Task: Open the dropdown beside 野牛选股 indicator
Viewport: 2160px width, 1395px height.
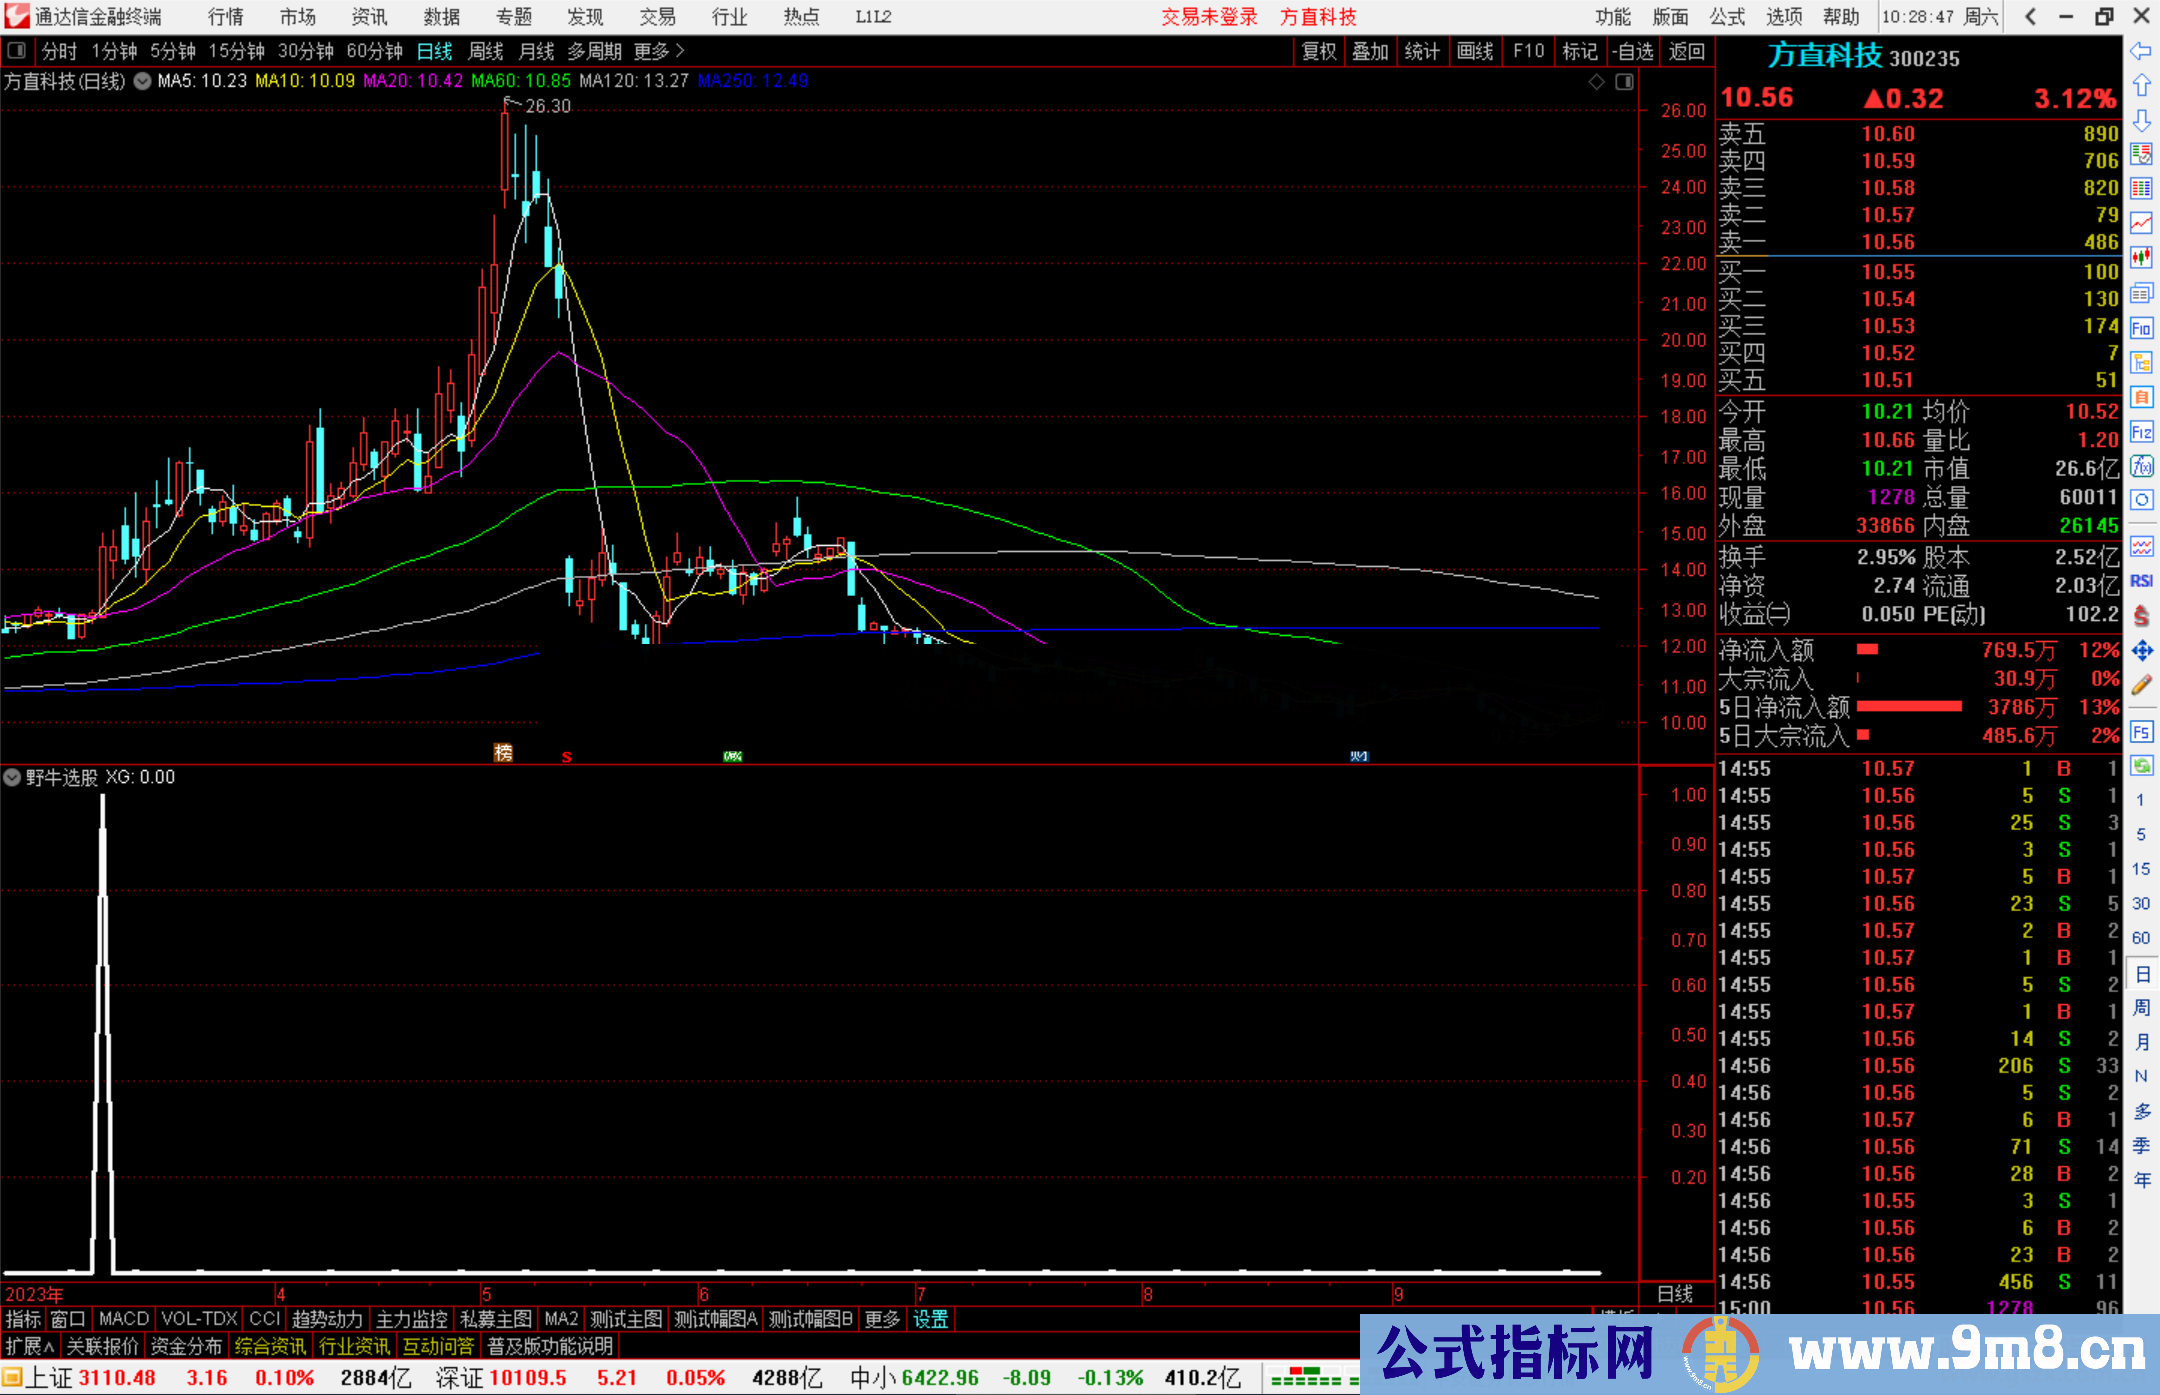Action: (x=12, y=777)
